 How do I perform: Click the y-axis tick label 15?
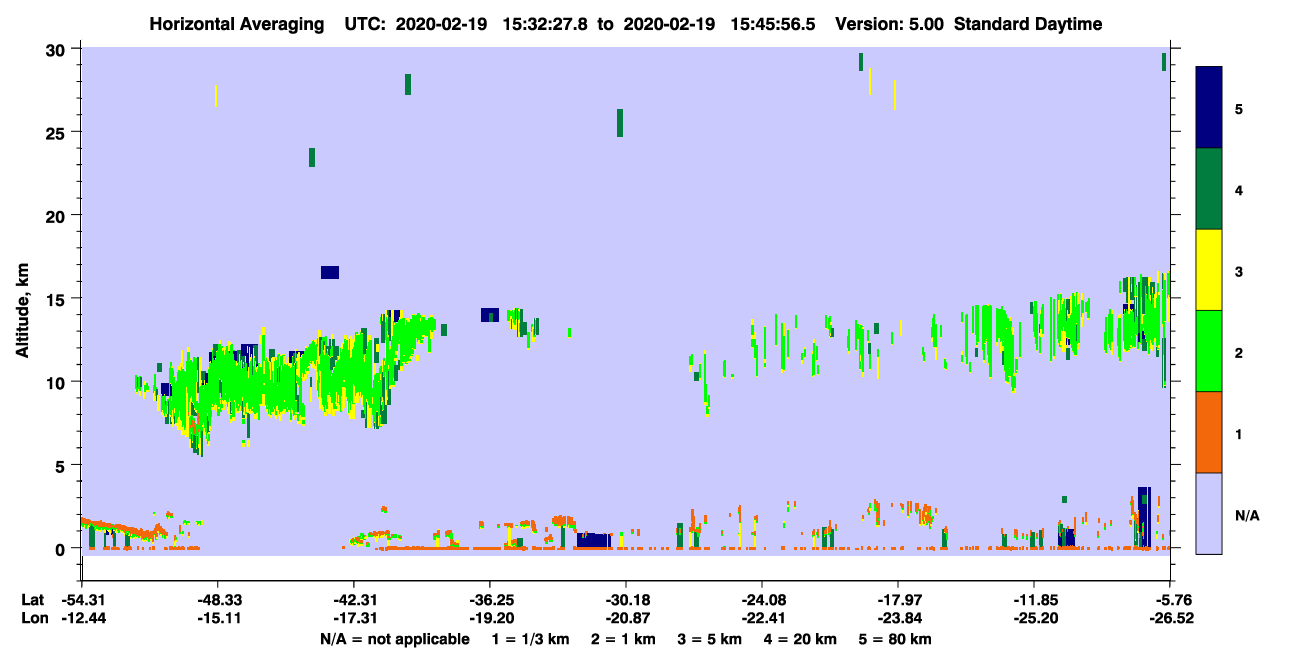pyautogui.click(x=58, y=298)
